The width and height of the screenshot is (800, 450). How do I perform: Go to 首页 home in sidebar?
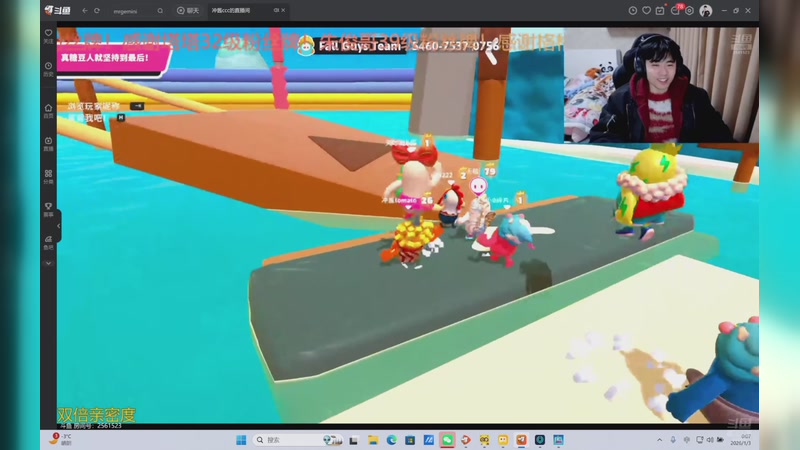tap(48, 111)
